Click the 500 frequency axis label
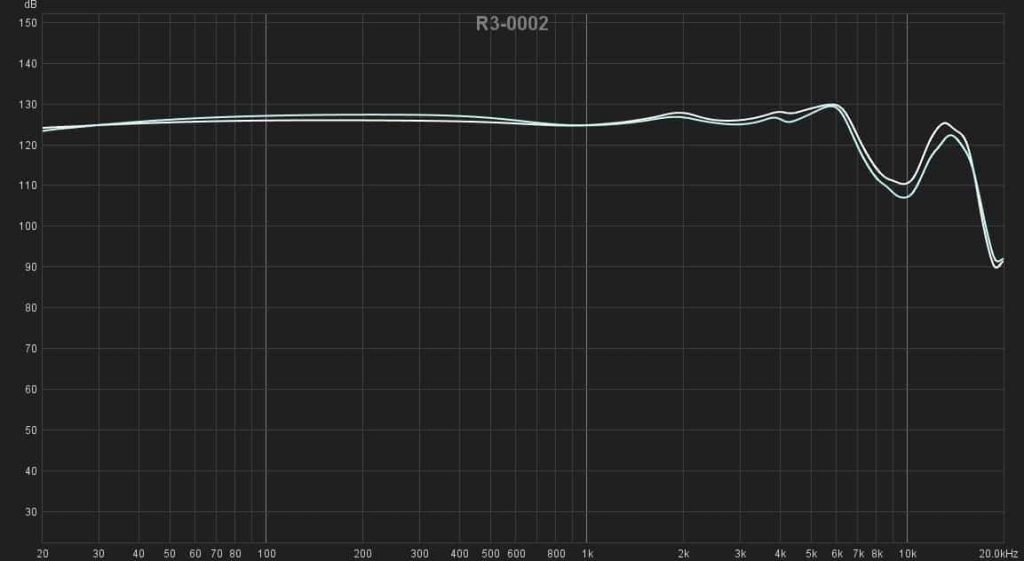 tap(490, 554)
